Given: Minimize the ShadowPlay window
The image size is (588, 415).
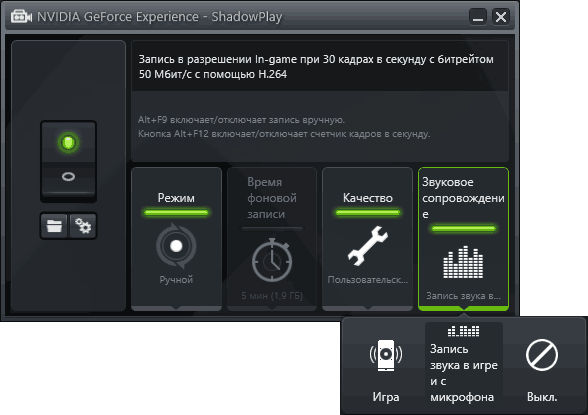Looking at the screenshot, I should (478, 17).
